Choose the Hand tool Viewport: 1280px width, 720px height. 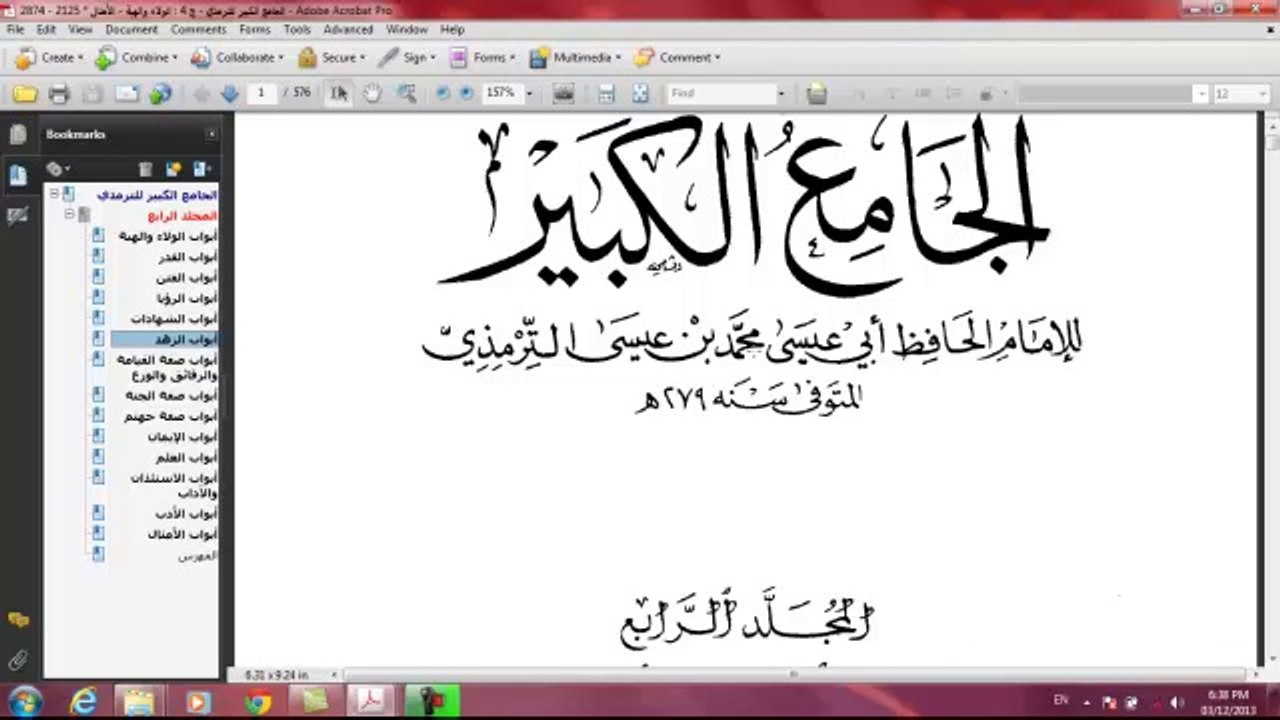372,93
